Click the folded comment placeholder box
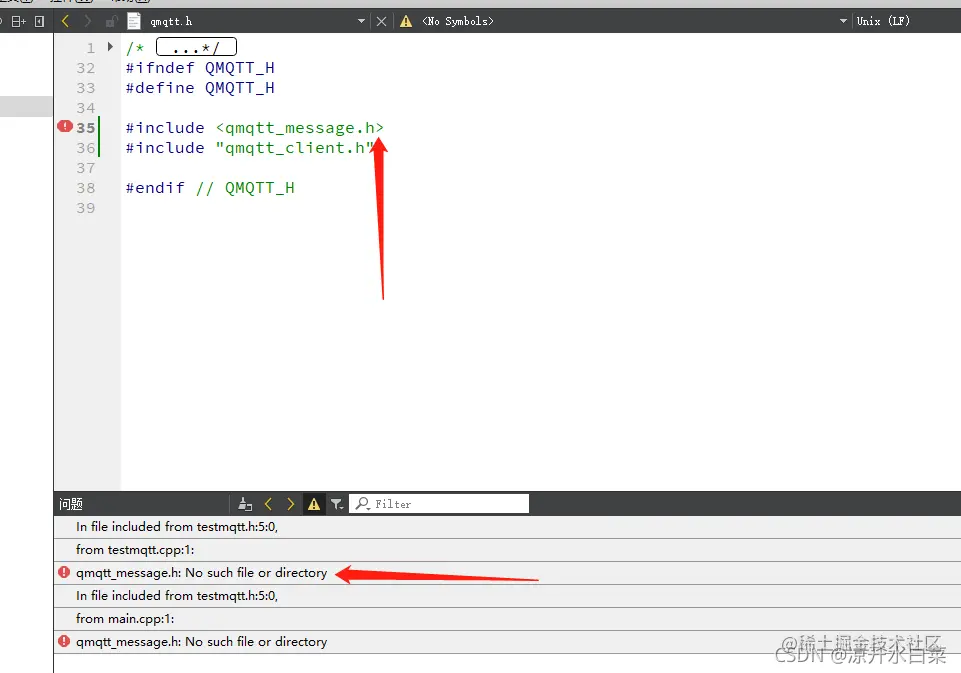961x673 pixels. coord(196,47)
